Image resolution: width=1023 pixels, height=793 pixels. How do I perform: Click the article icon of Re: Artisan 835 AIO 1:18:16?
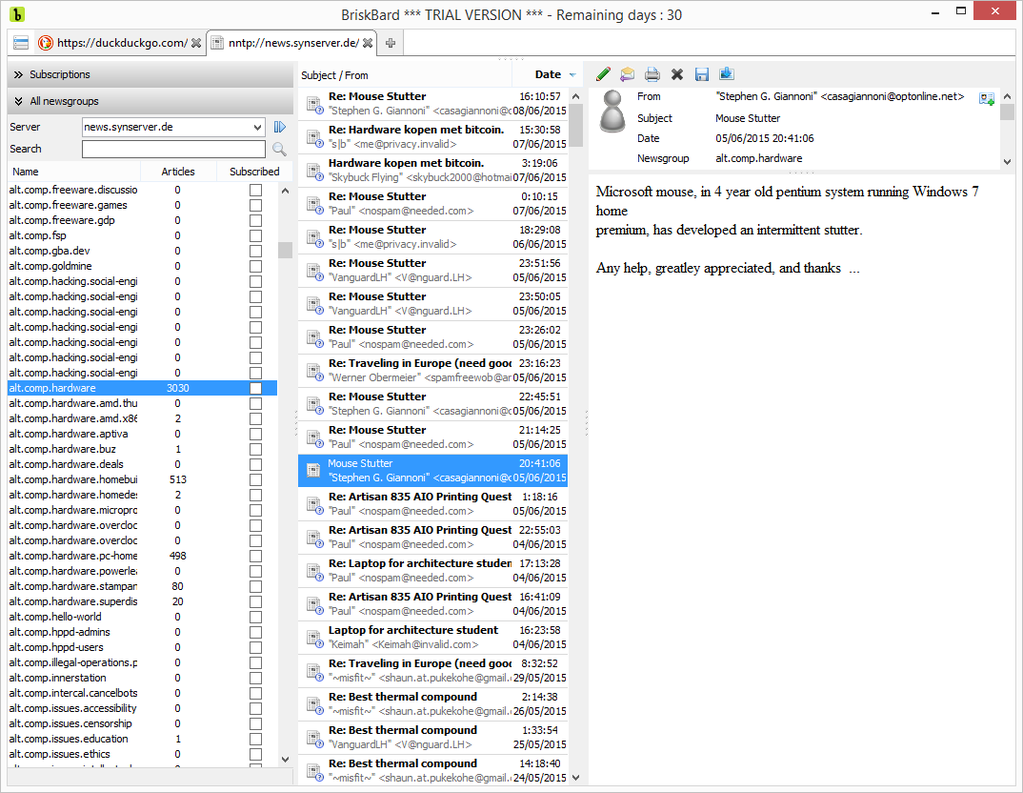(314, 505)
